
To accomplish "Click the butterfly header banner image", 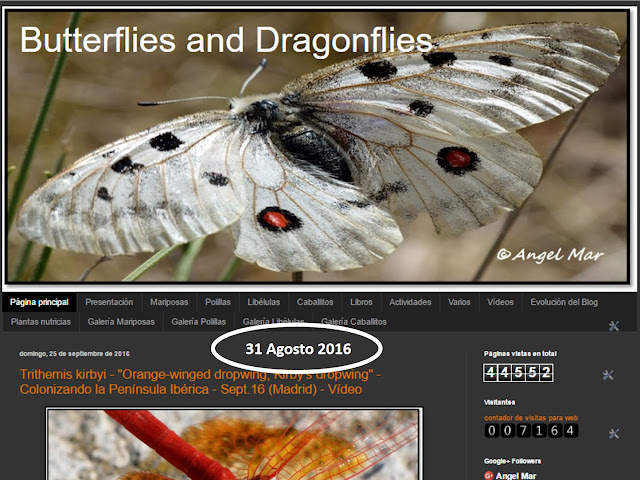I will click(x=317, y=146).
